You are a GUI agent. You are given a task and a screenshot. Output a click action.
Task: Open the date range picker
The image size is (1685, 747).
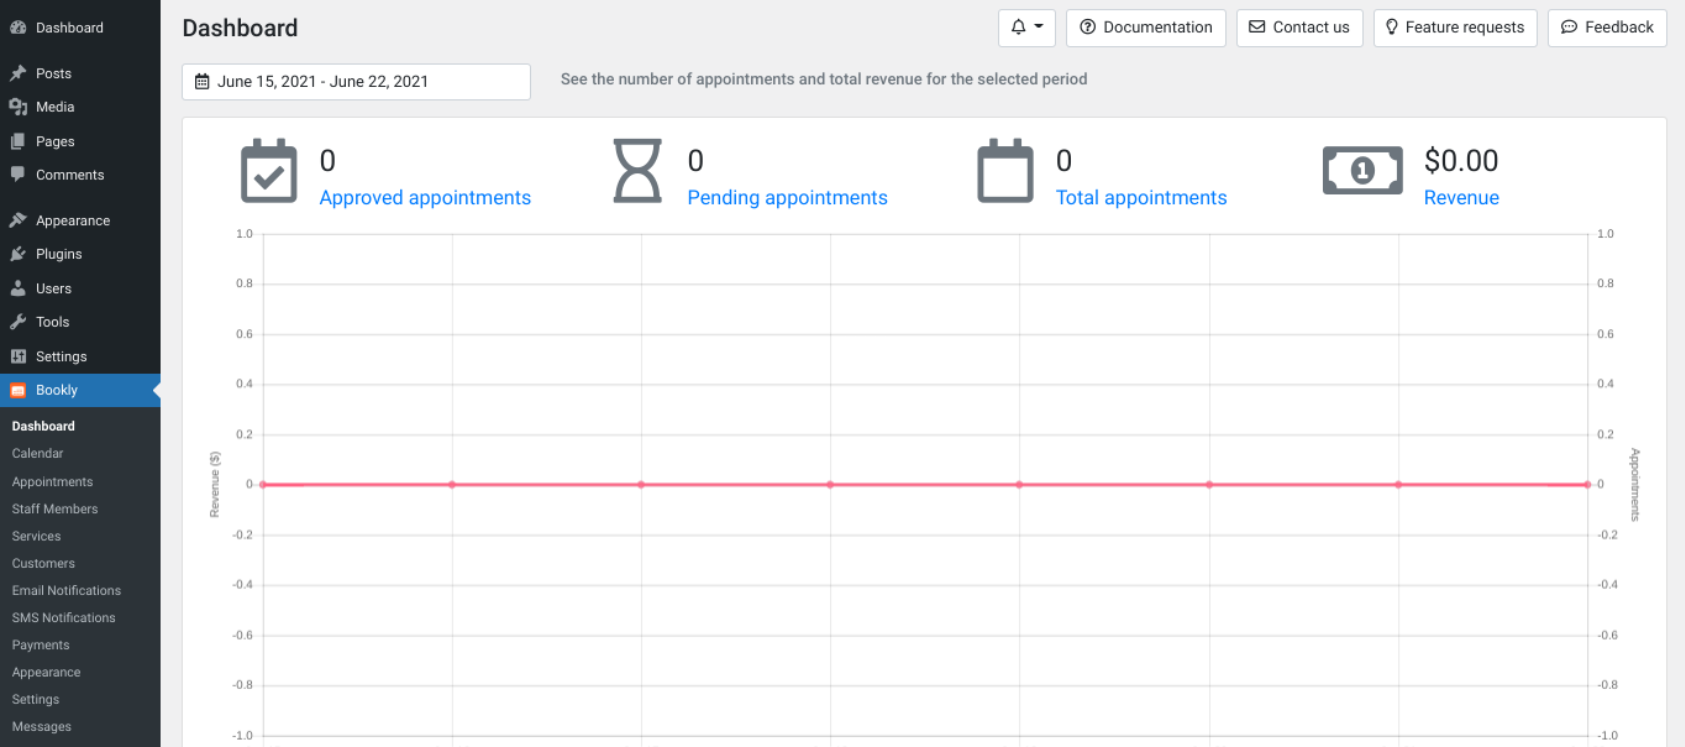pyautogui.click(x=355, y=82)
